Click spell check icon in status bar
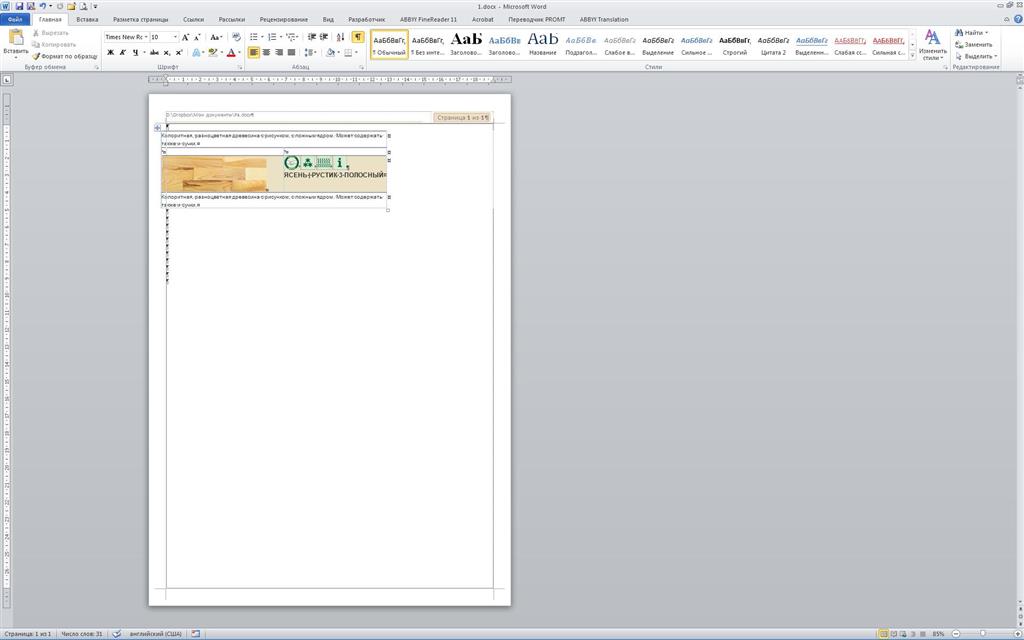Image resolution: width=1024 pixels, height=640 pixels. click(x=116, y=634)
